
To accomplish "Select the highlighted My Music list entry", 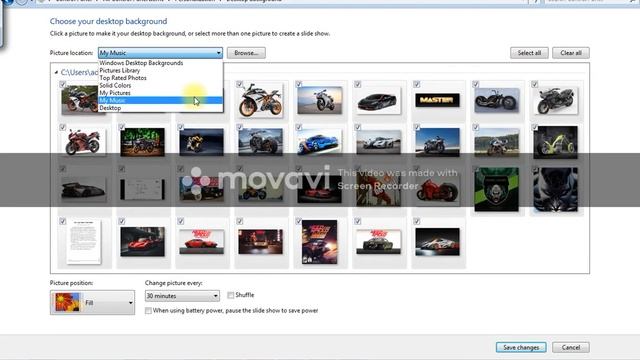I will pyautogui.click(x=160, y=100).
